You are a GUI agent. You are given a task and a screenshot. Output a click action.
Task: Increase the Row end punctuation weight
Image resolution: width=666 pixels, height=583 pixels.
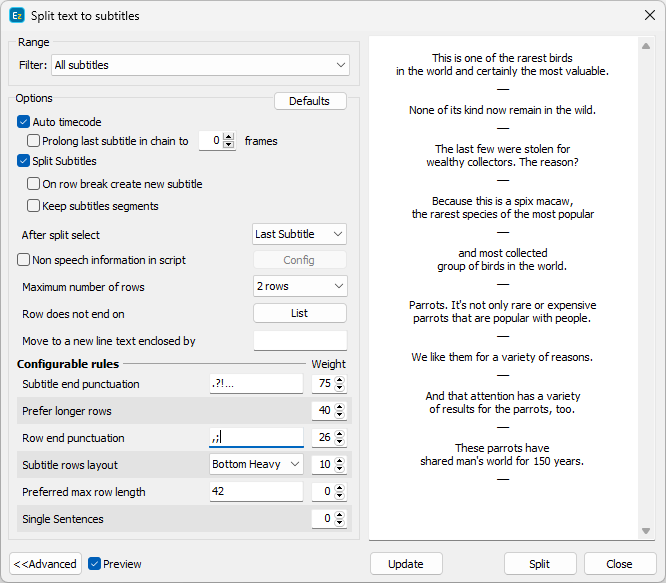point(341,434)
